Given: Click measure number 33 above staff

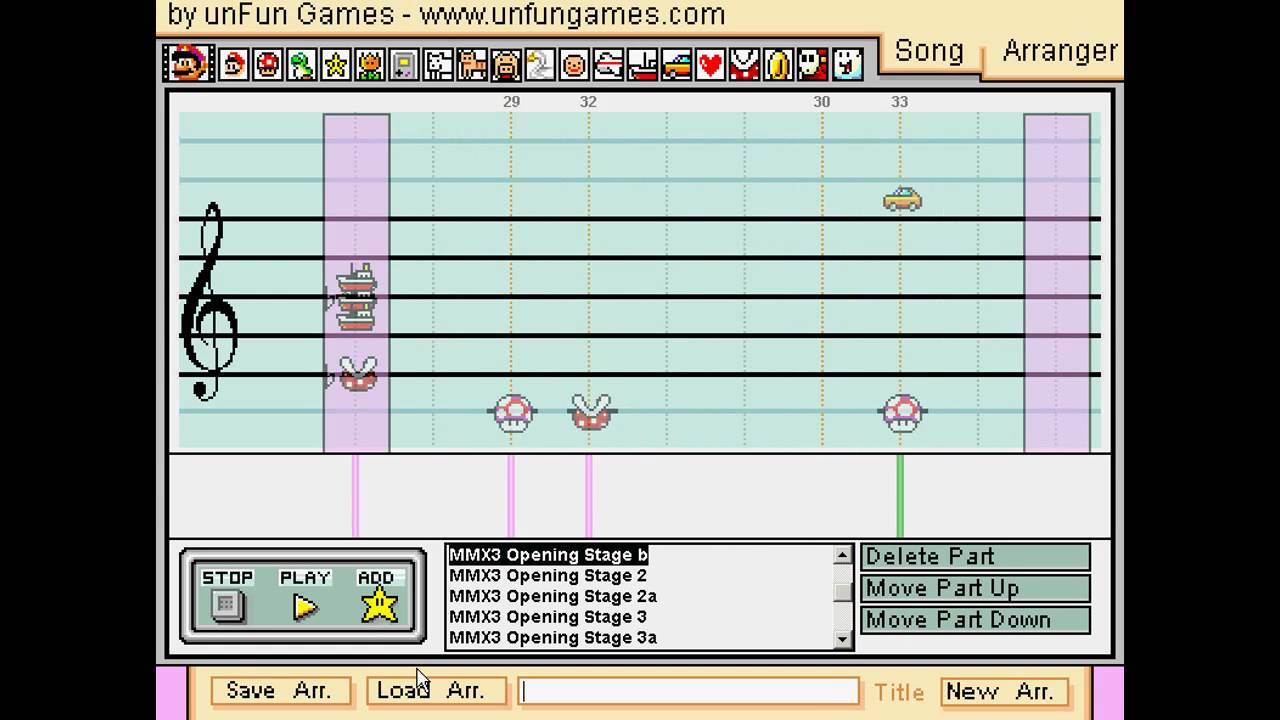Looking at the screenshot, I should click(x=899, y=102).
